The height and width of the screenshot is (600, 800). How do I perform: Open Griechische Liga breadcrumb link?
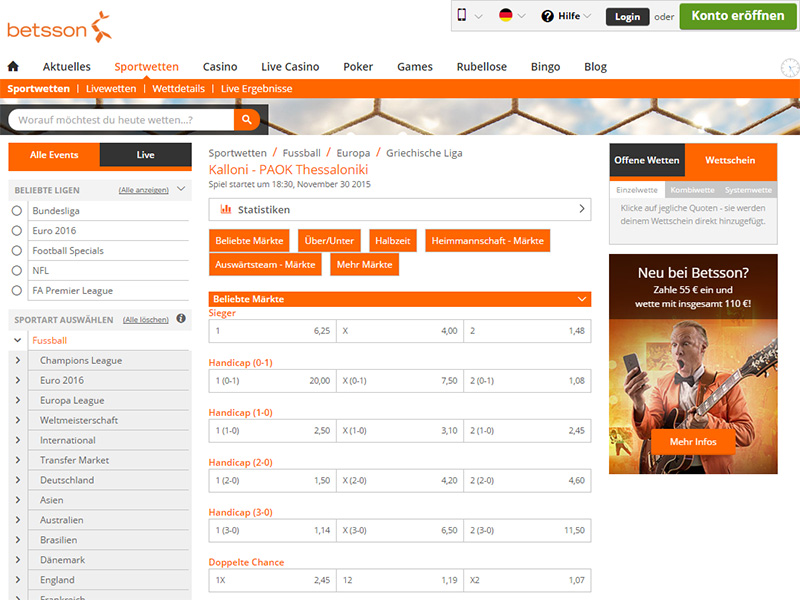[424, 153]
